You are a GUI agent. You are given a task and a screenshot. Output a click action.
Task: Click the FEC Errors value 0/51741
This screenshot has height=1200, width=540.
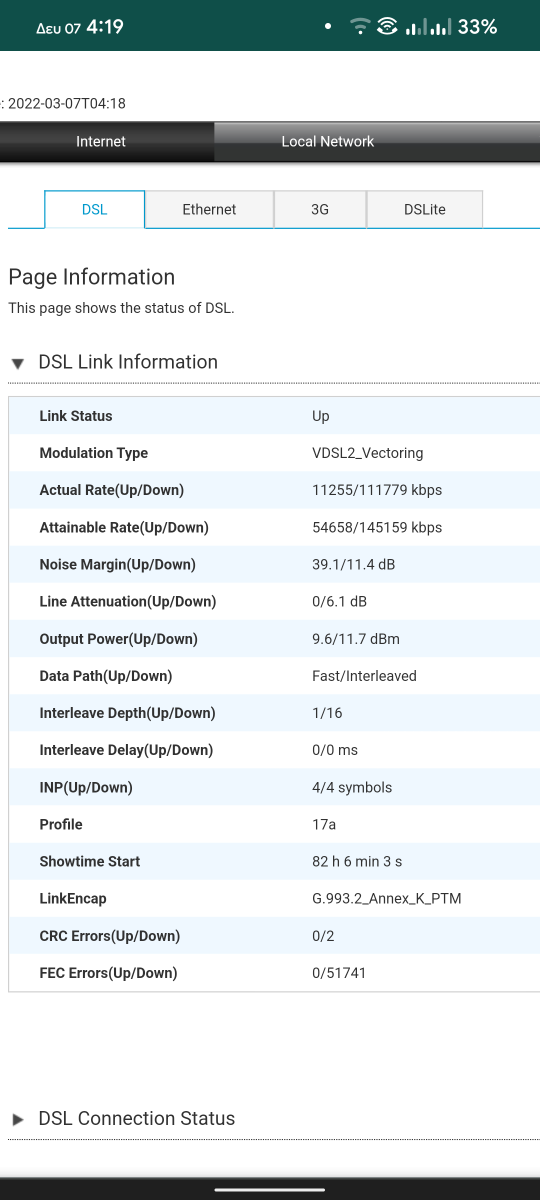pyautogui.click(x=339, y=973)
